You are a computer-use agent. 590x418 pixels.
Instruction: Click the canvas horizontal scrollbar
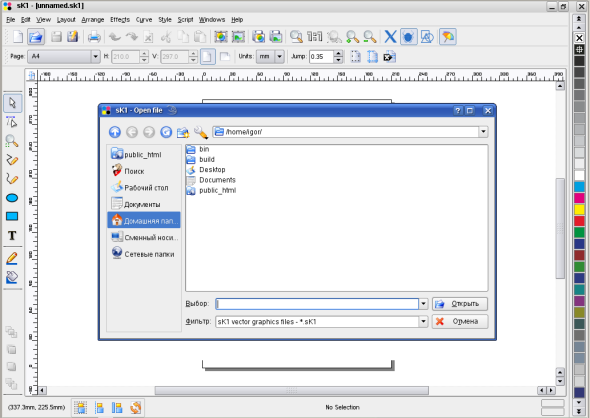[x=292, y=391]
